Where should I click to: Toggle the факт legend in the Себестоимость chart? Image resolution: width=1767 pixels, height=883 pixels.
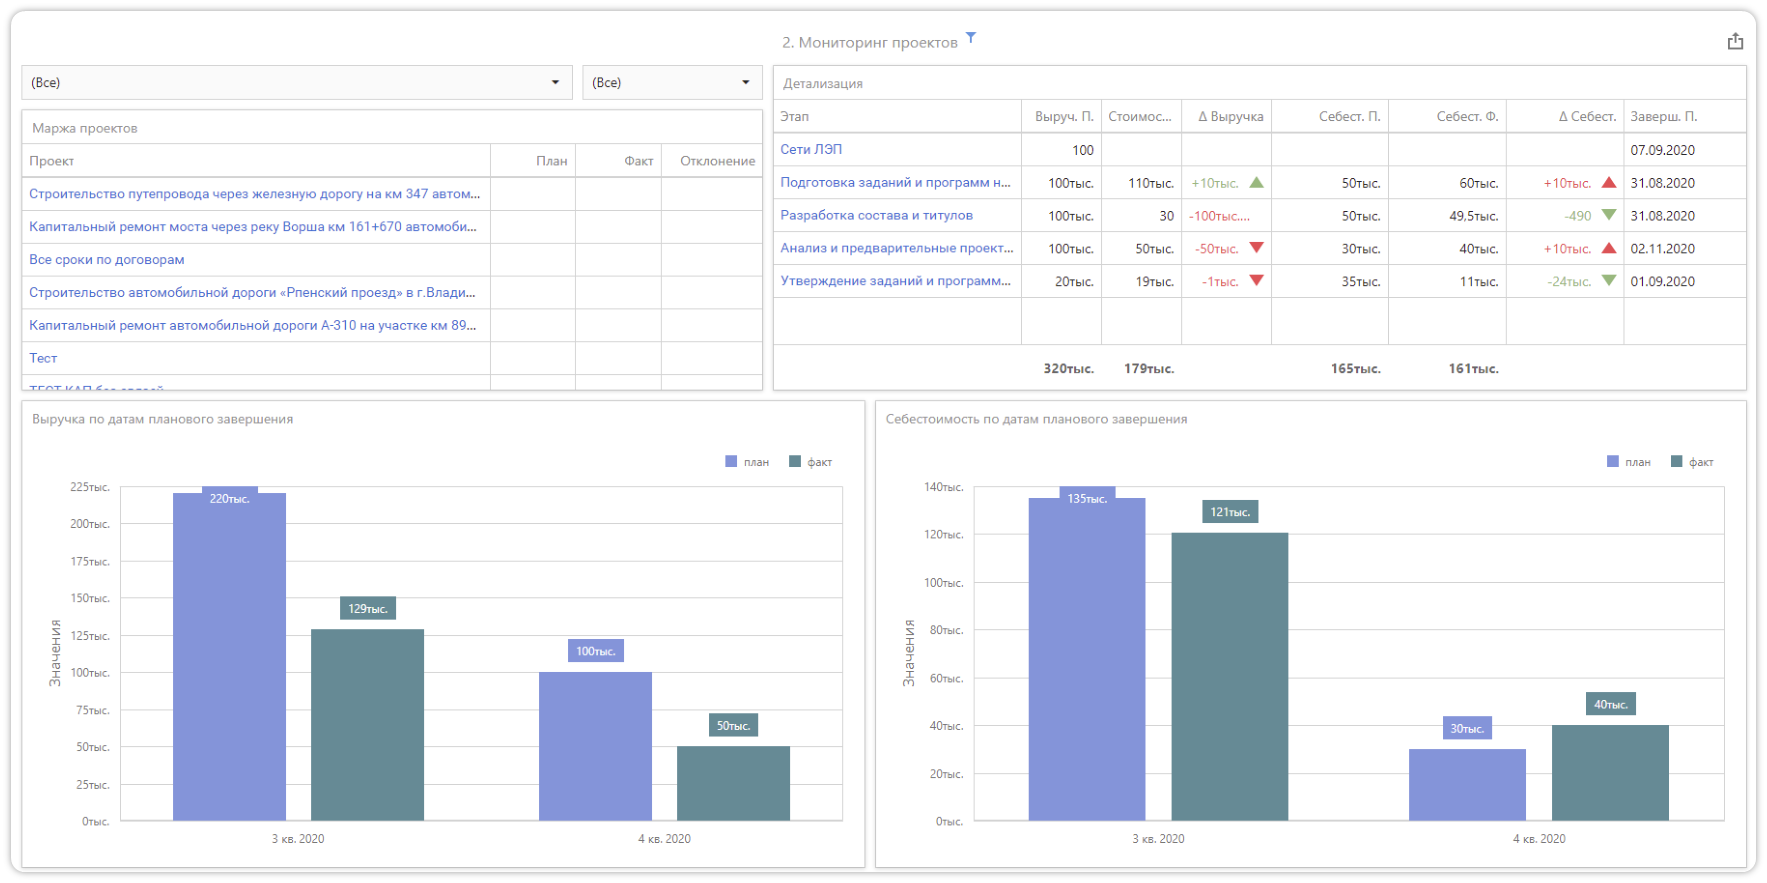1692,462
